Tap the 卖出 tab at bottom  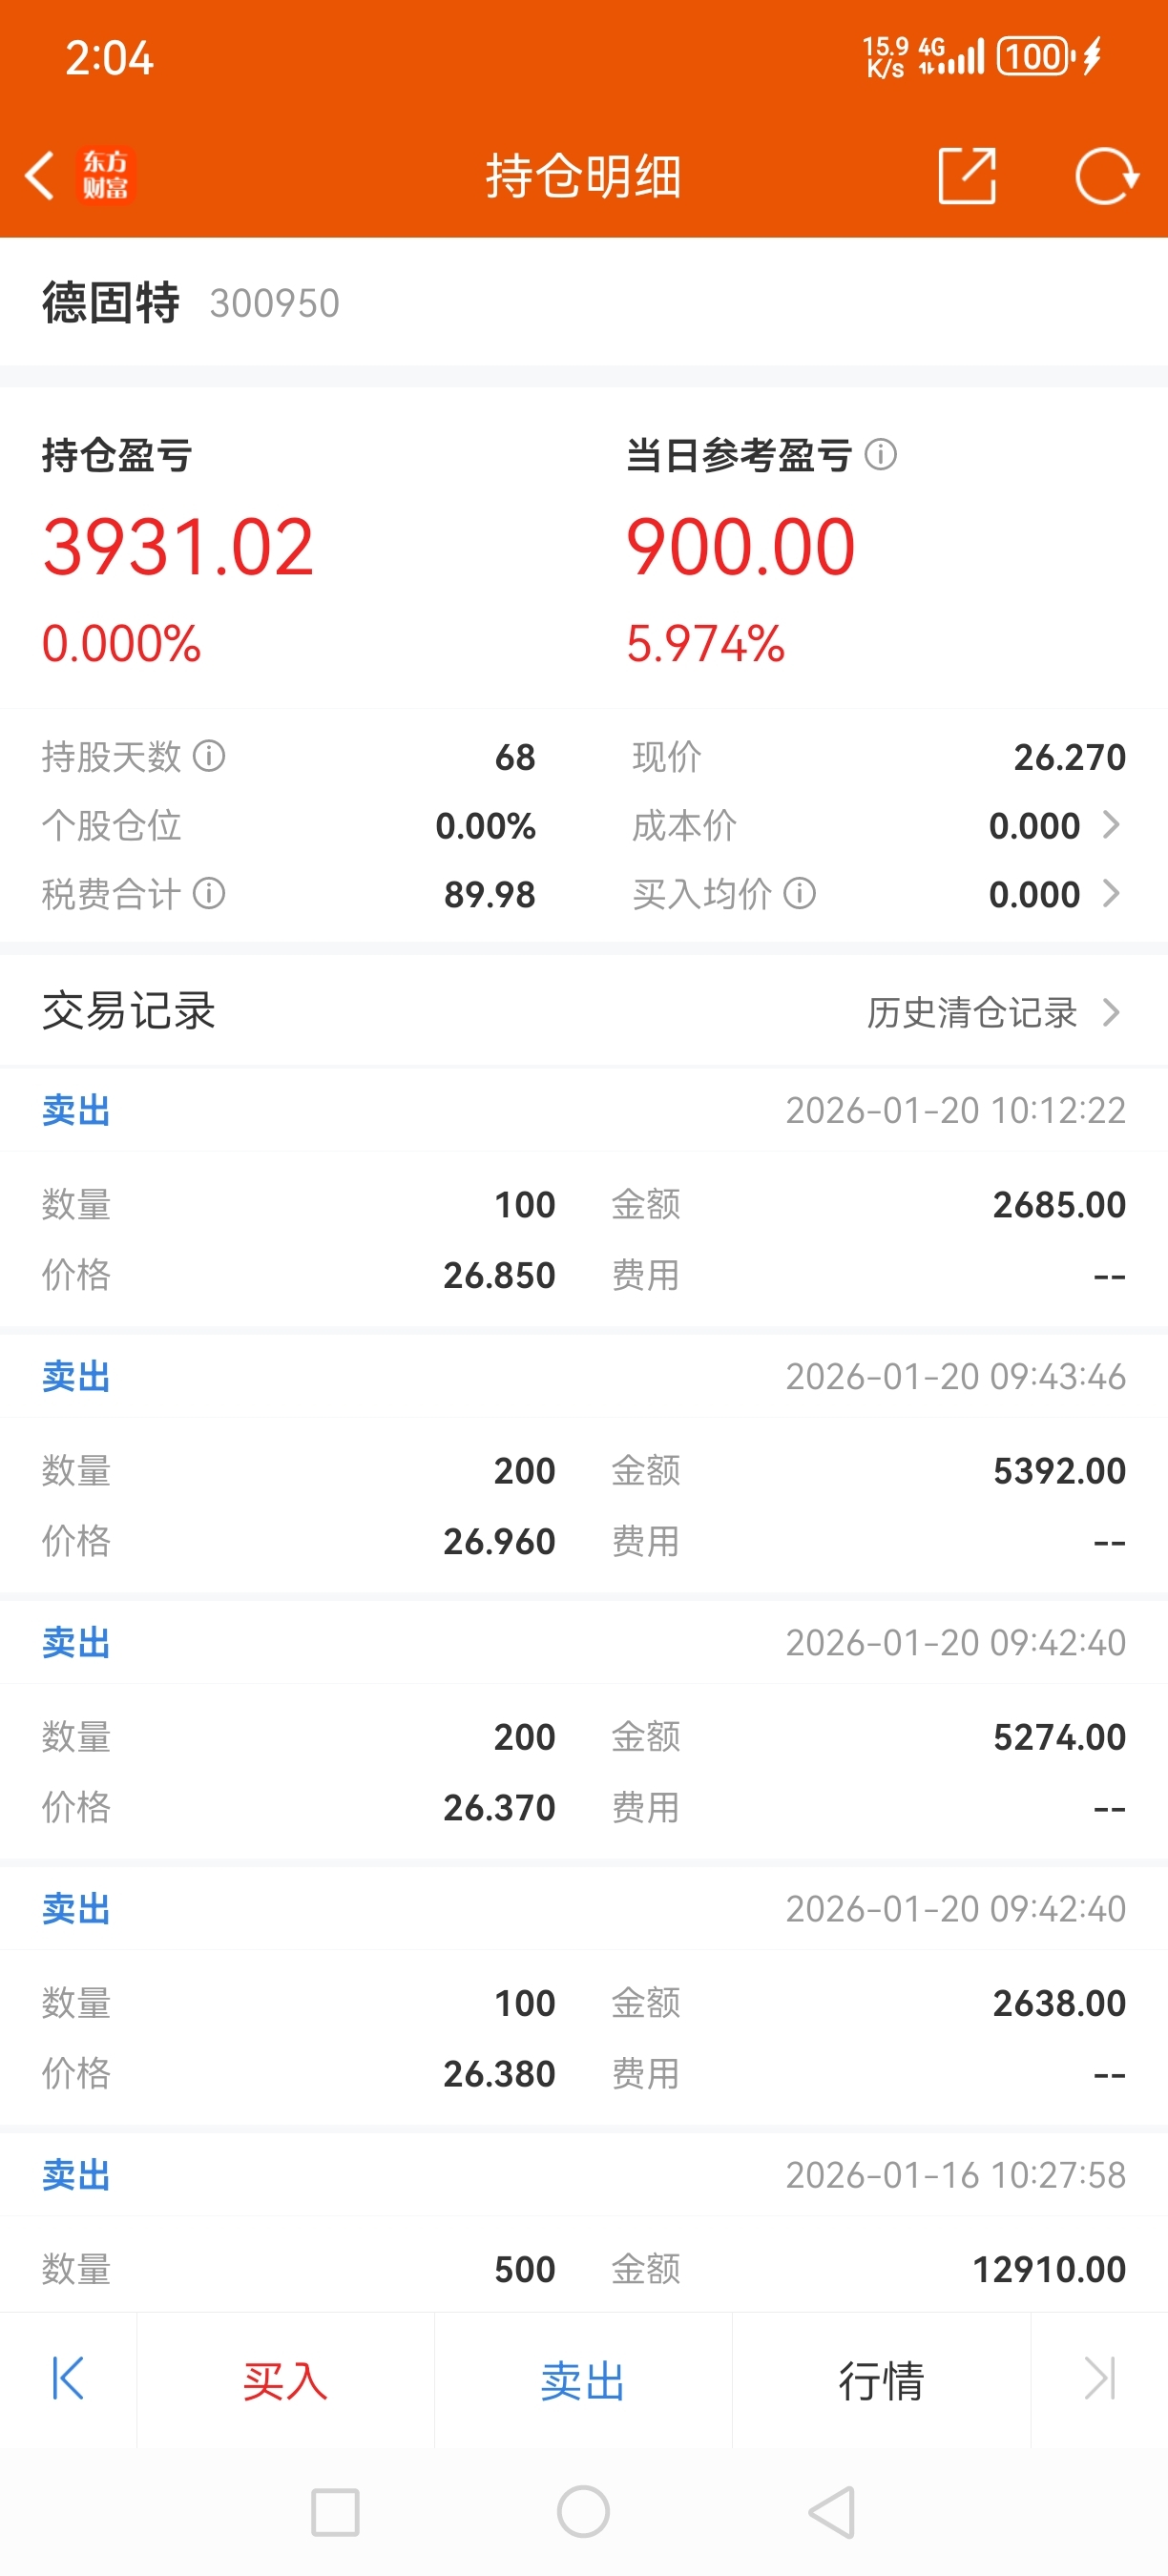583,2381
